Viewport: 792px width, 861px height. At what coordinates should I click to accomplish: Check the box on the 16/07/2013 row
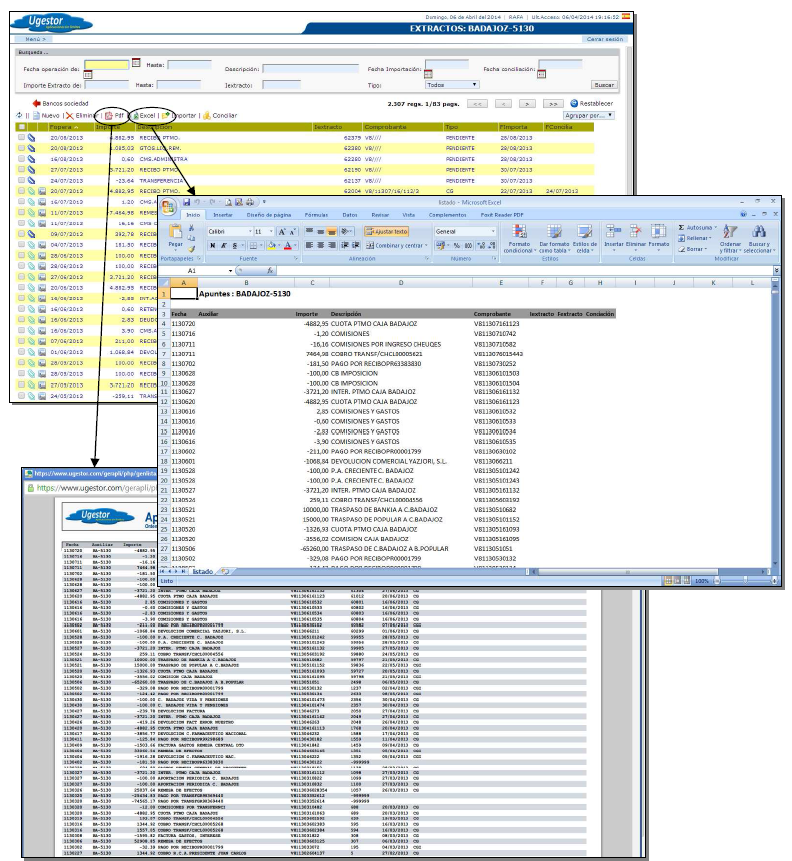[x=21, y=202]
